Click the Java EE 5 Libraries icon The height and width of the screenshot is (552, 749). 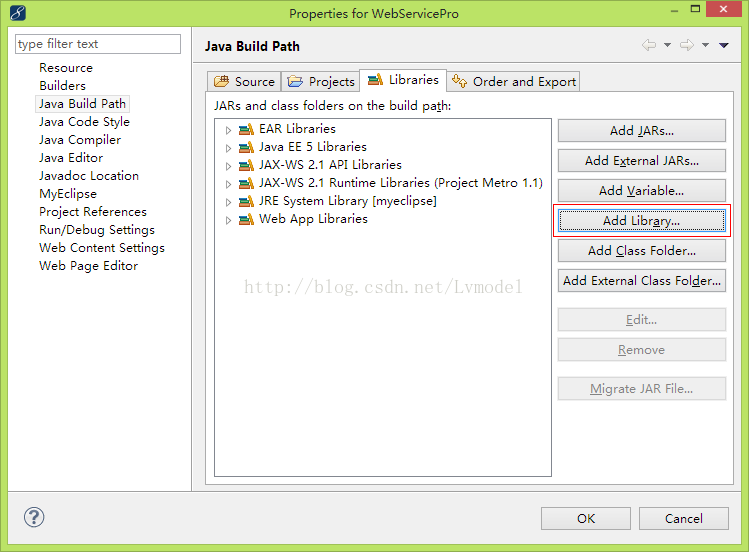point(246,147)
